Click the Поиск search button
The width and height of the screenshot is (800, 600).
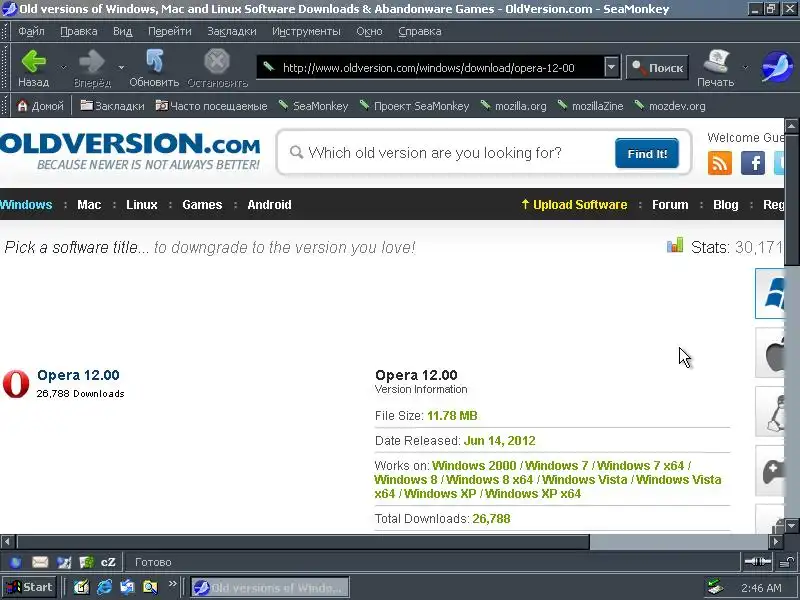(x=657, y=67)
